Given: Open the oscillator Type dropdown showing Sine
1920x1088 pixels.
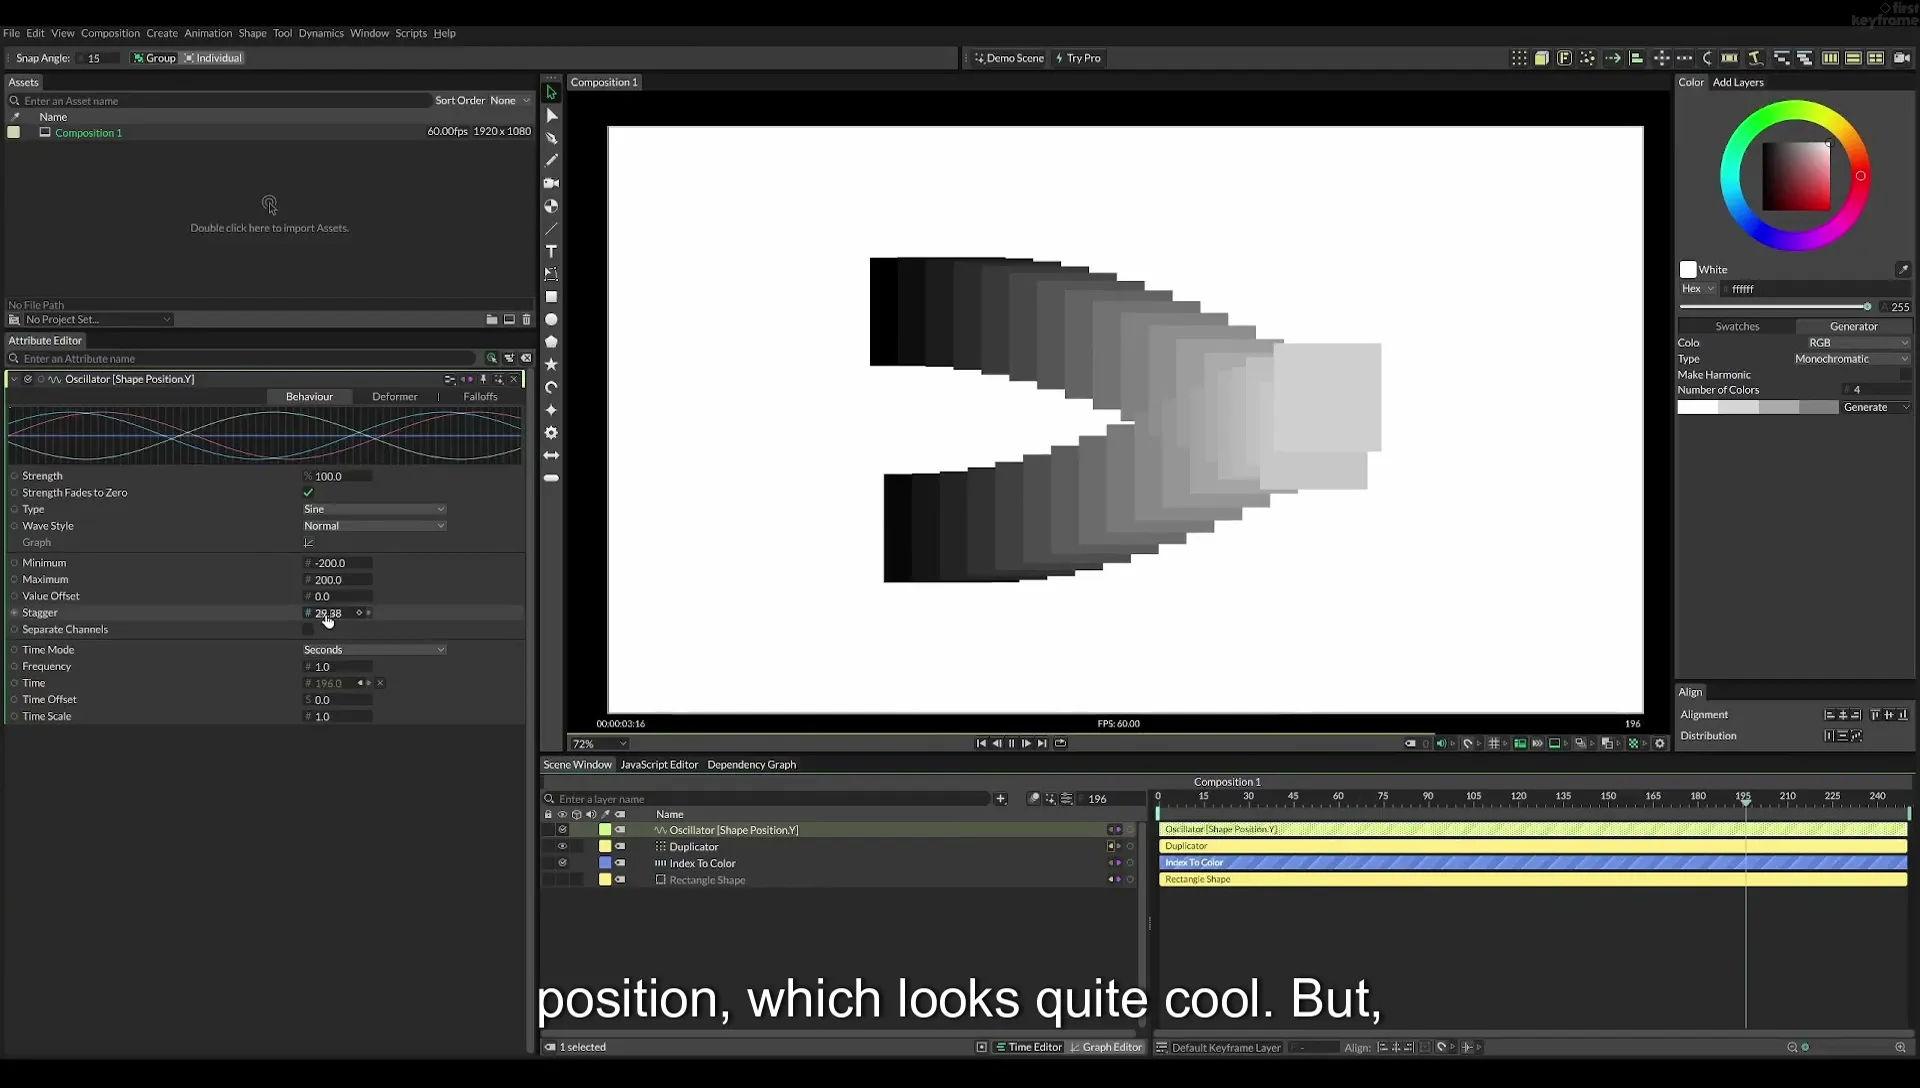Looking at the screenshot, I should coord(374,509).
